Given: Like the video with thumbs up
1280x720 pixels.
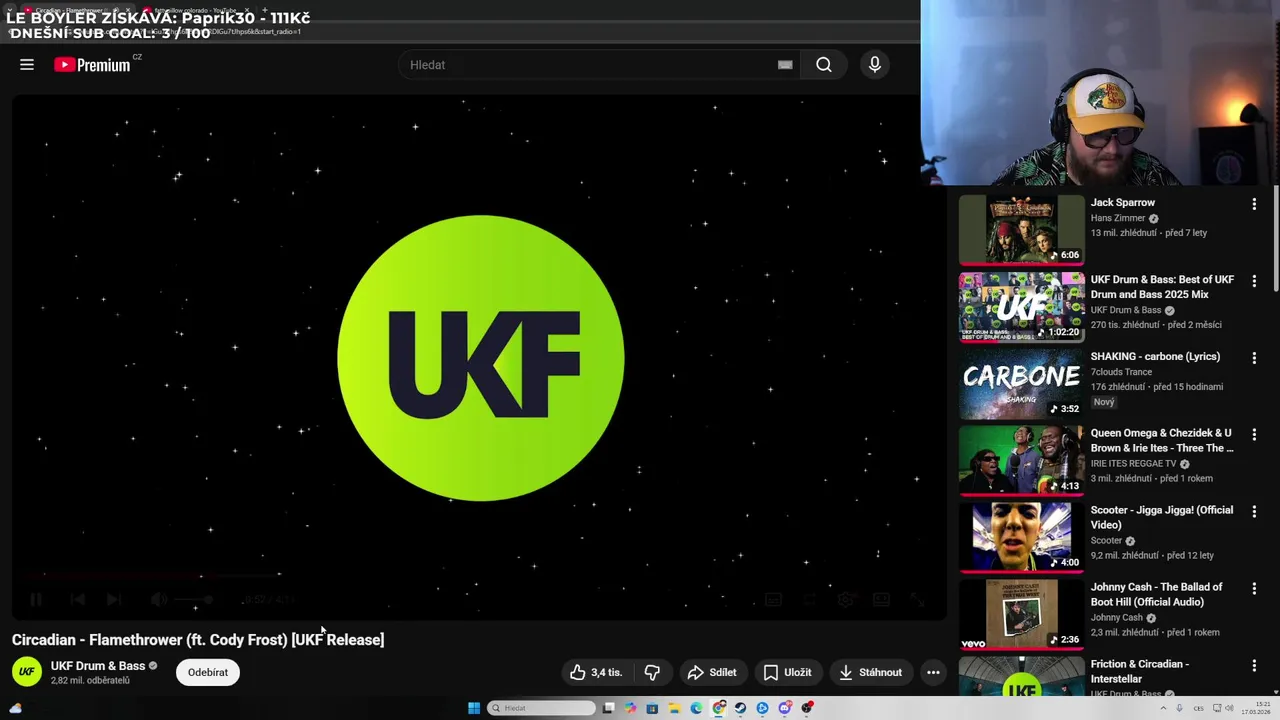Looking at the screenshot, I should 596,673.
